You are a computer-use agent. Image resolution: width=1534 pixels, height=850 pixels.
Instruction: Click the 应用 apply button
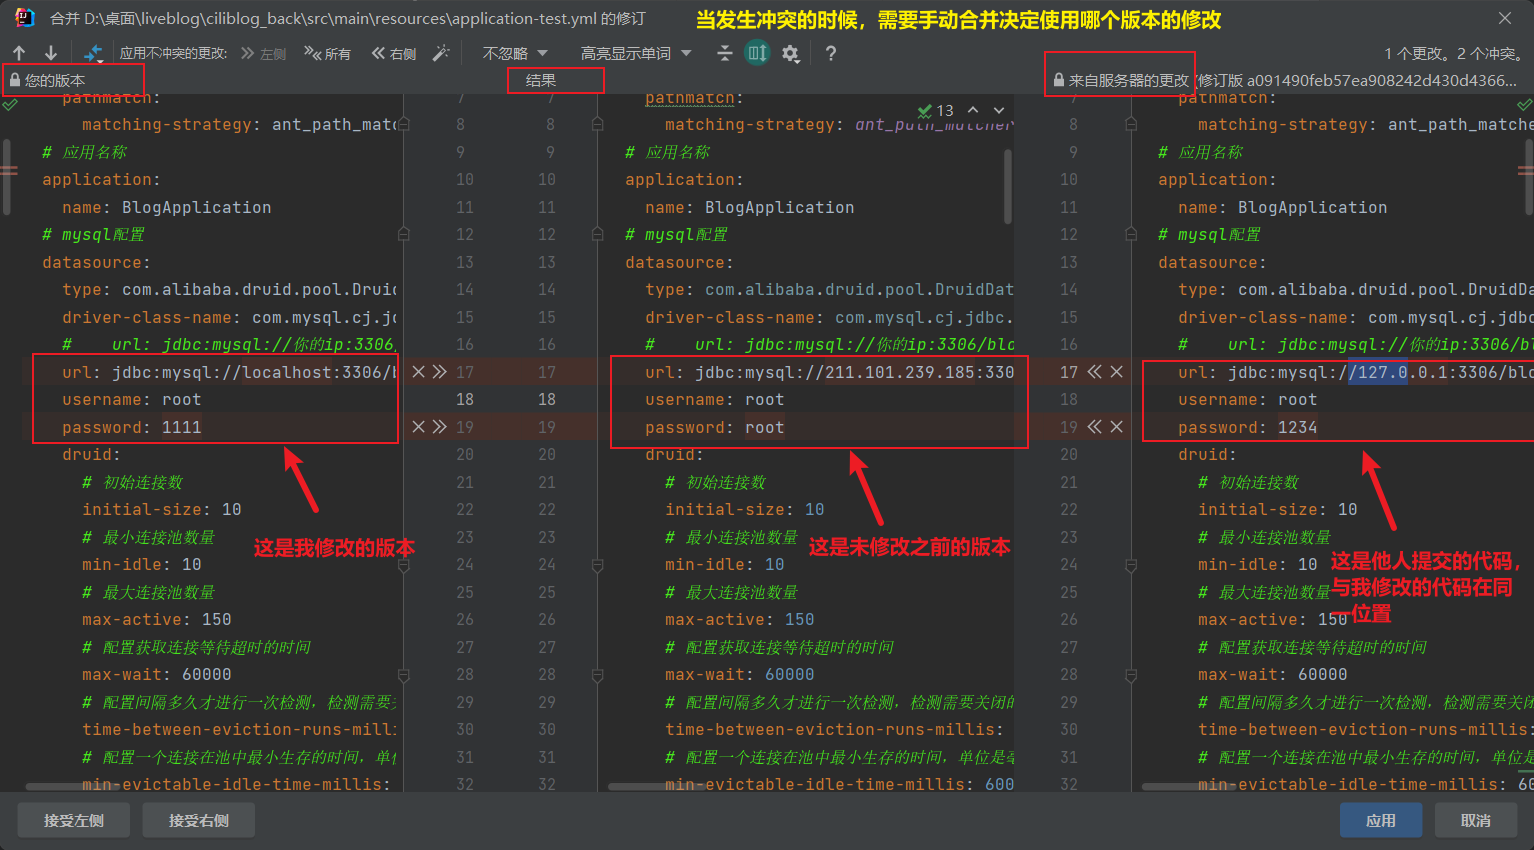click(x=1381, y=821)
